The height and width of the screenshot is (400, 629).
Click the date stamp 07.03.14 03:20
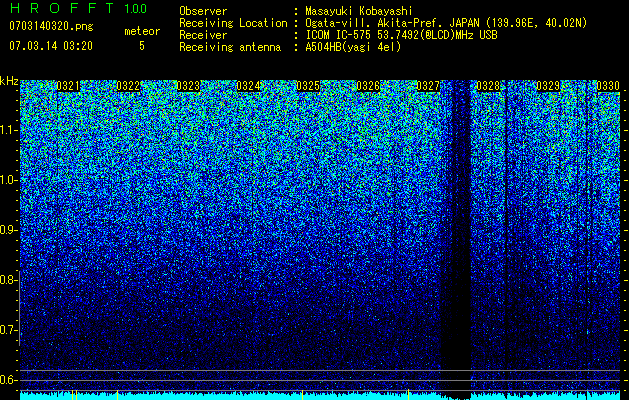(51, 46)
